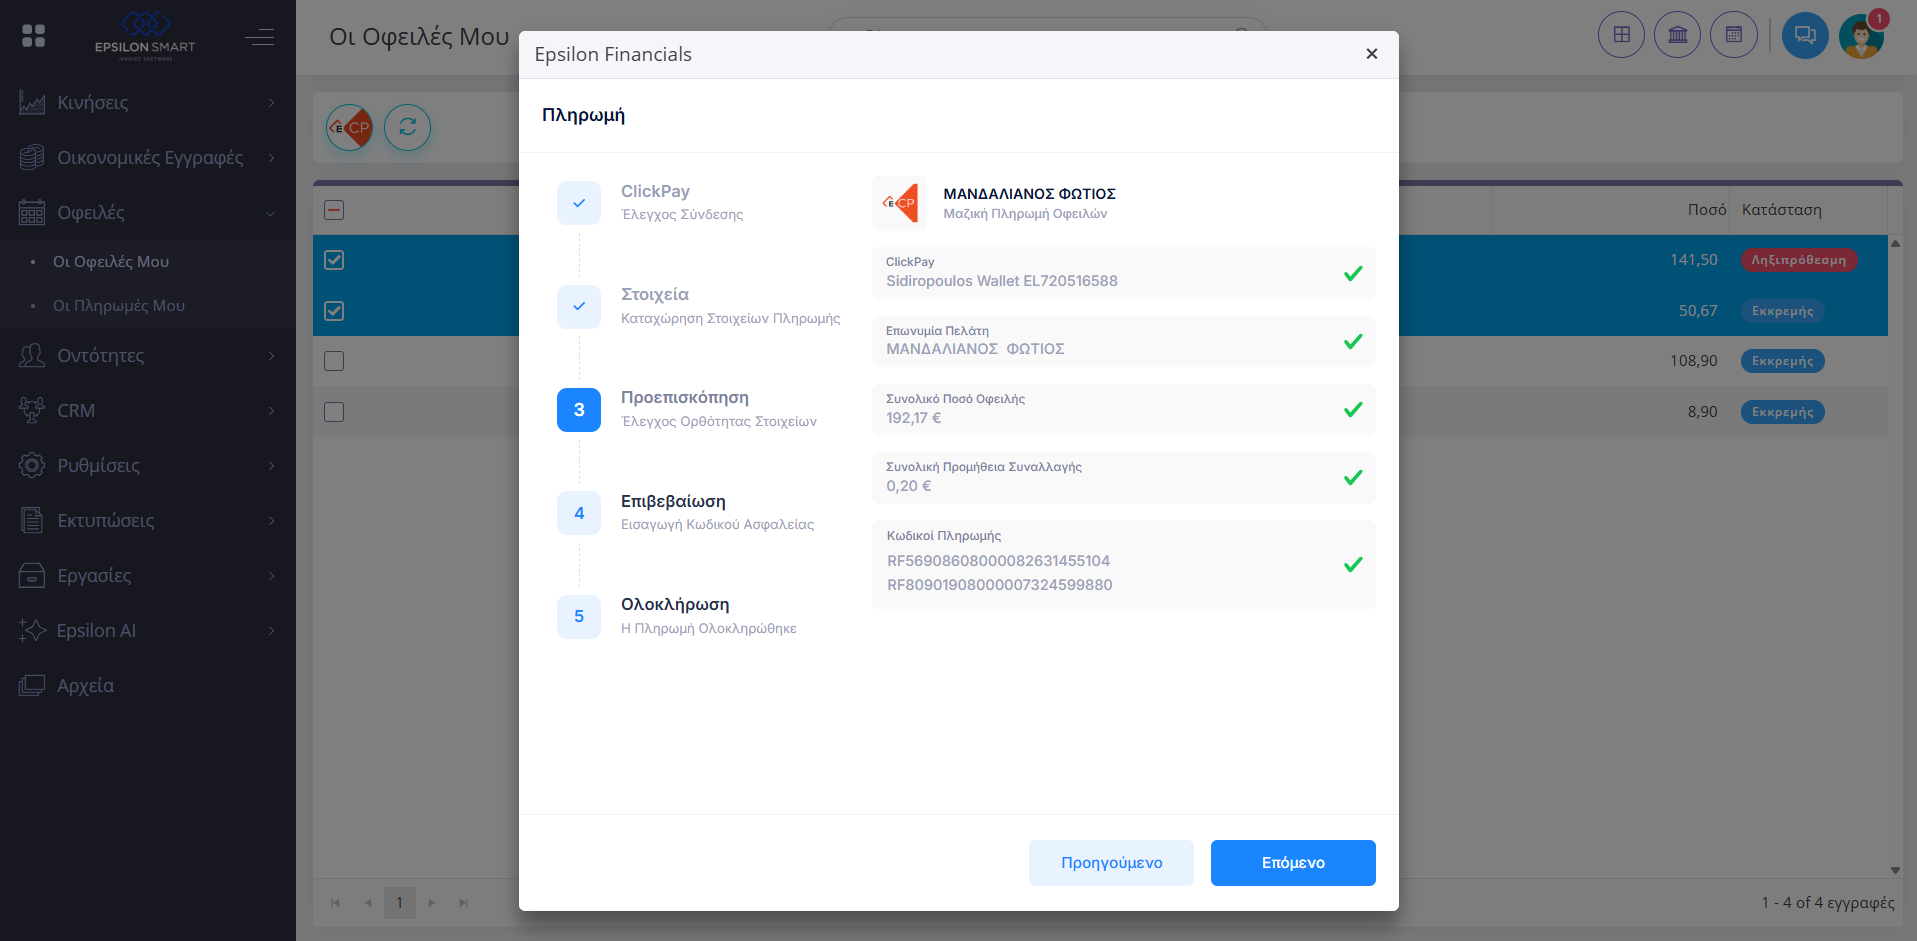Go to page 1 in pager

(x=400, y=903)
